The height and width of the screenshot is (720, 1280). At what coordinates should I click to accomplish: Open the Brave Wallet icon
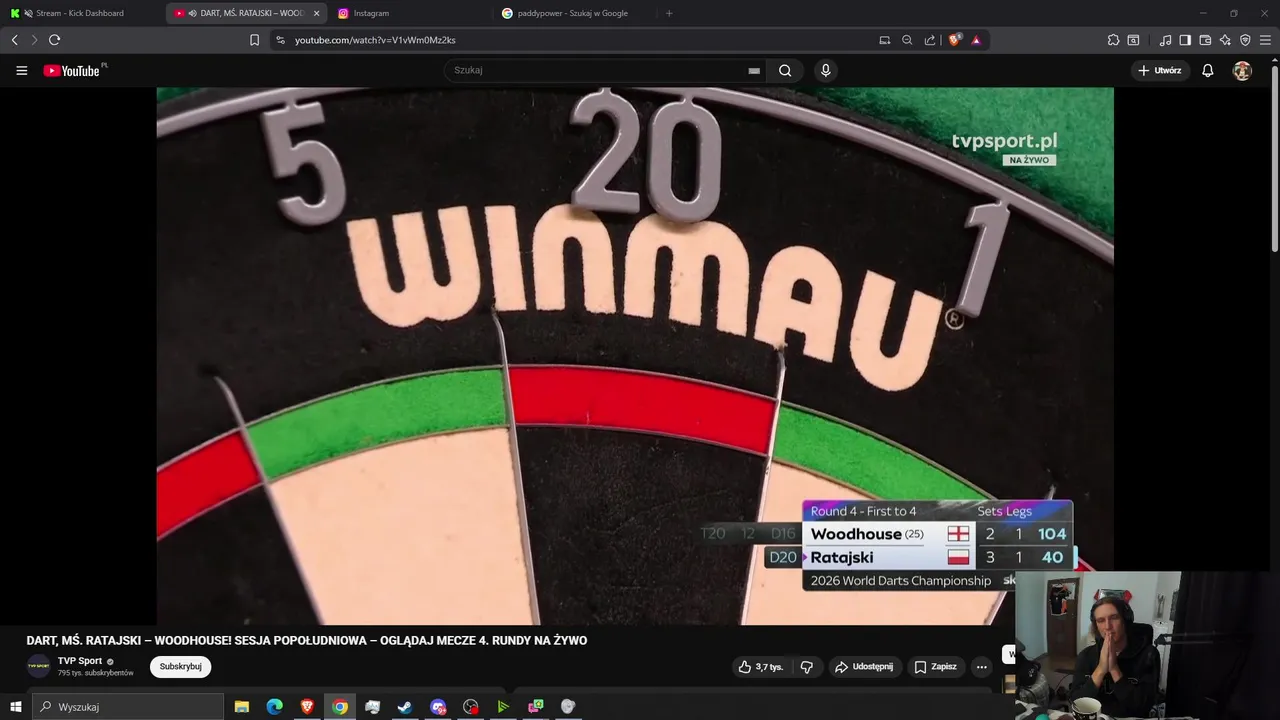pos(1205,40)
